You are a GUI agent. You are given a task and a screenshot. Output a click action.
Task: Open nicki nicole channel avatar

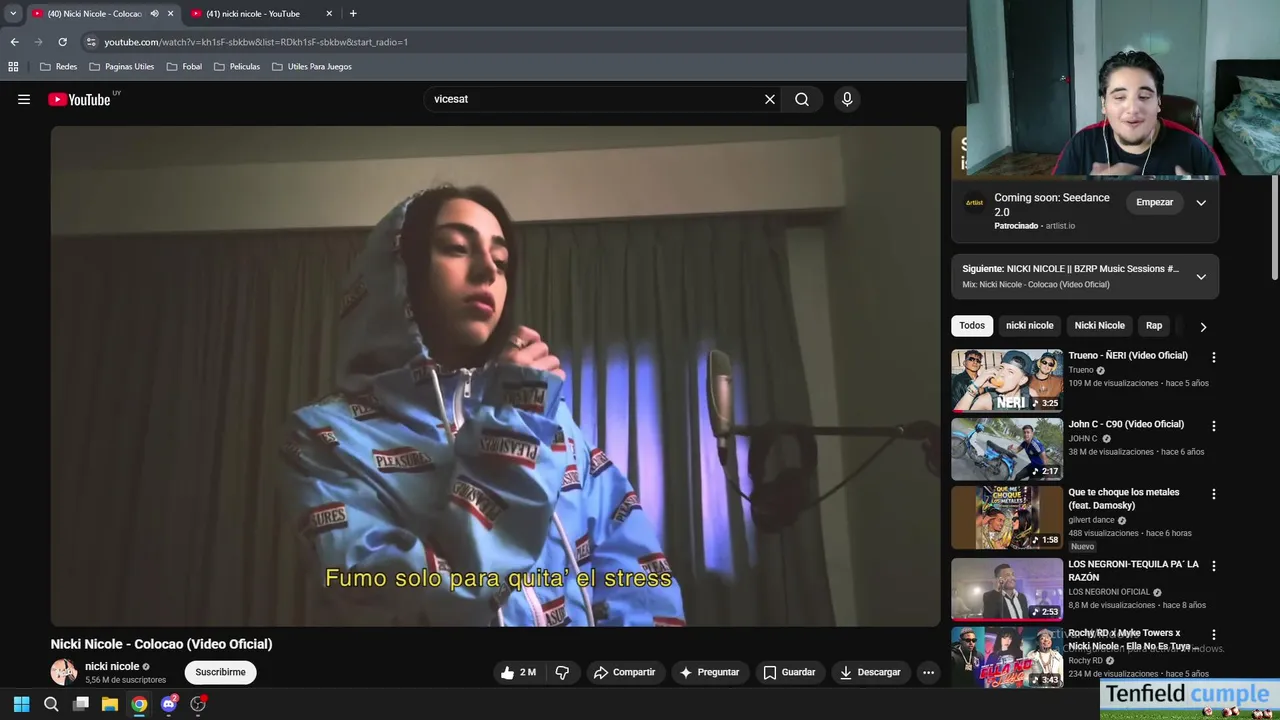[x=64, y=672]
